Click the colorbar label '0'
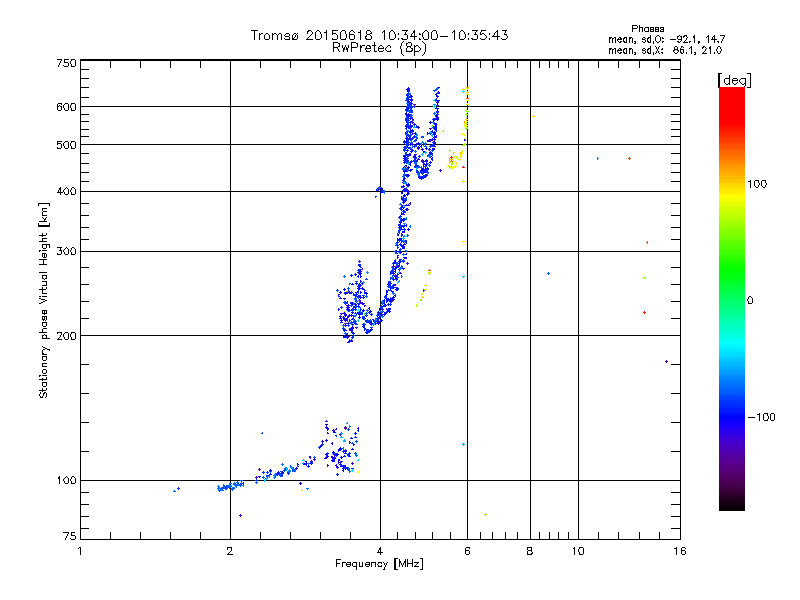The image size is (800, 600). click(x=750, y=301)
